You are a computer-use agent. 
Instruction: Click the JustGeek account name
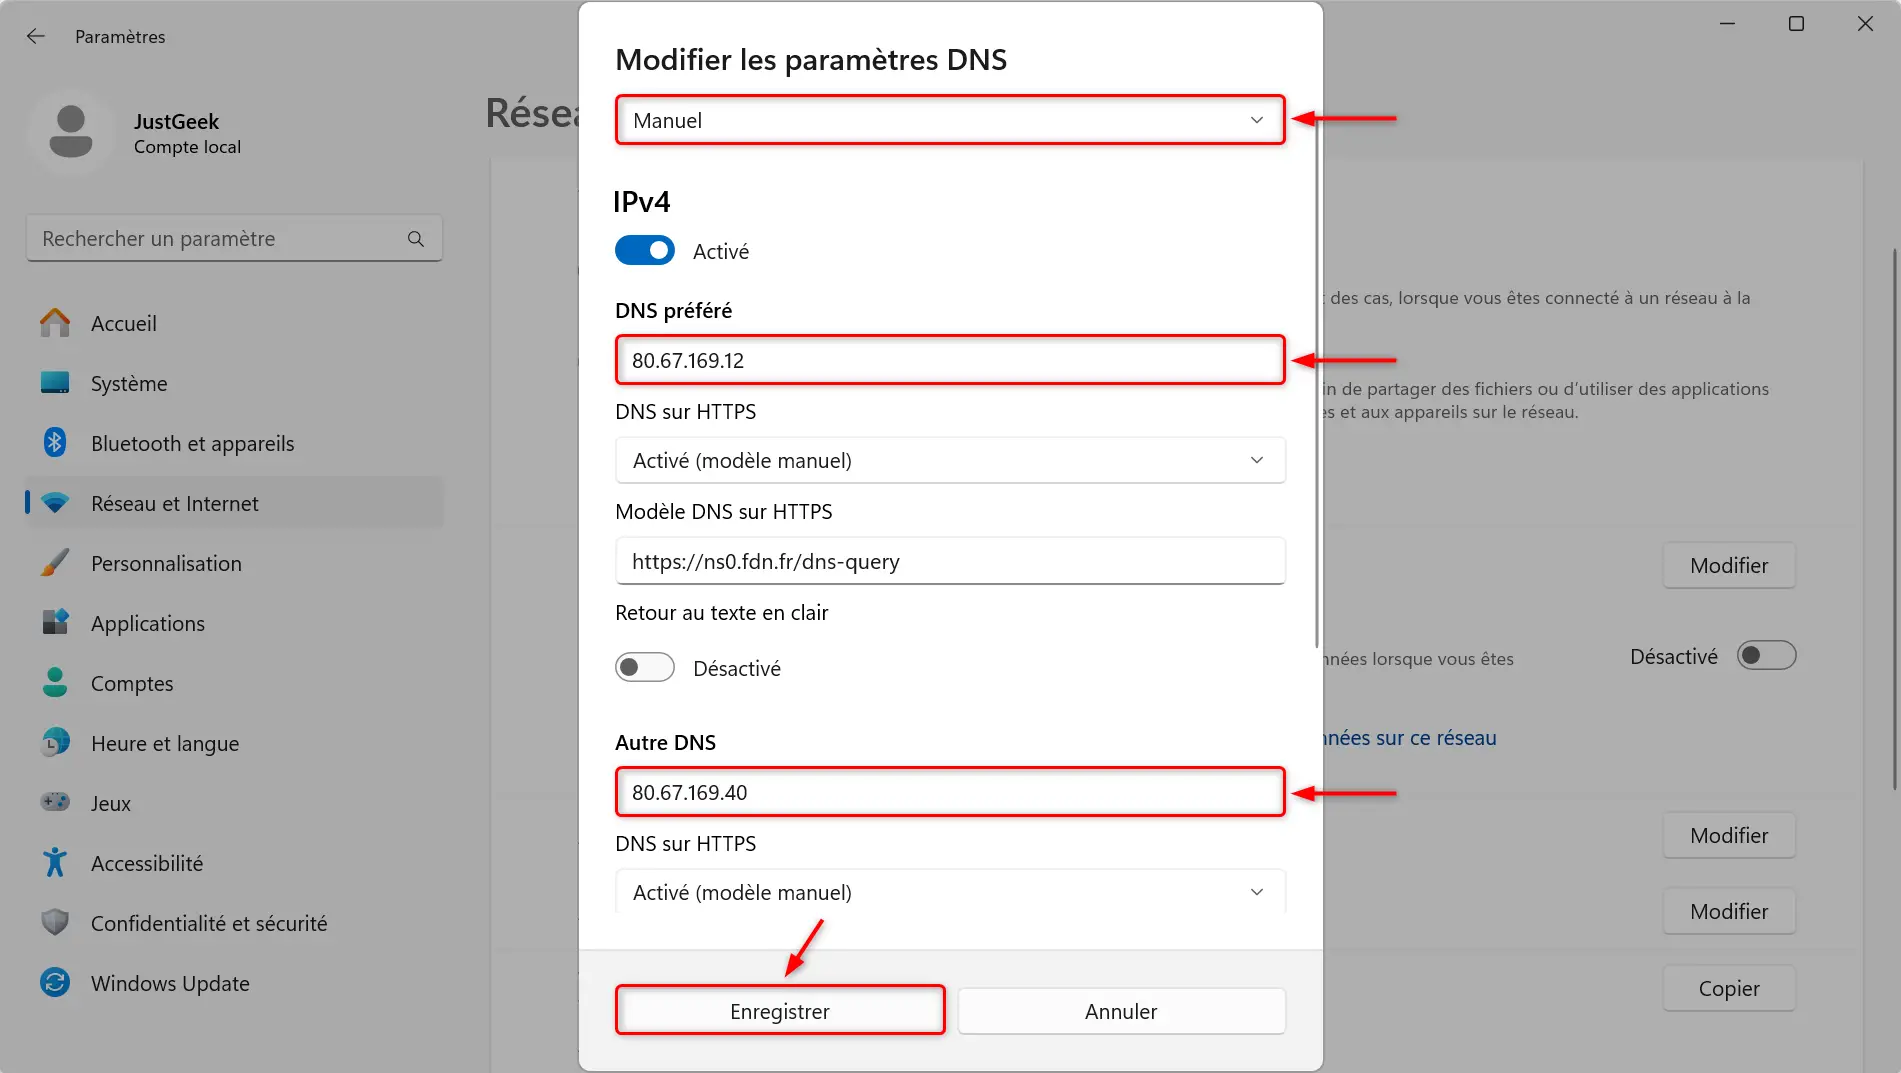pos(176,121)
